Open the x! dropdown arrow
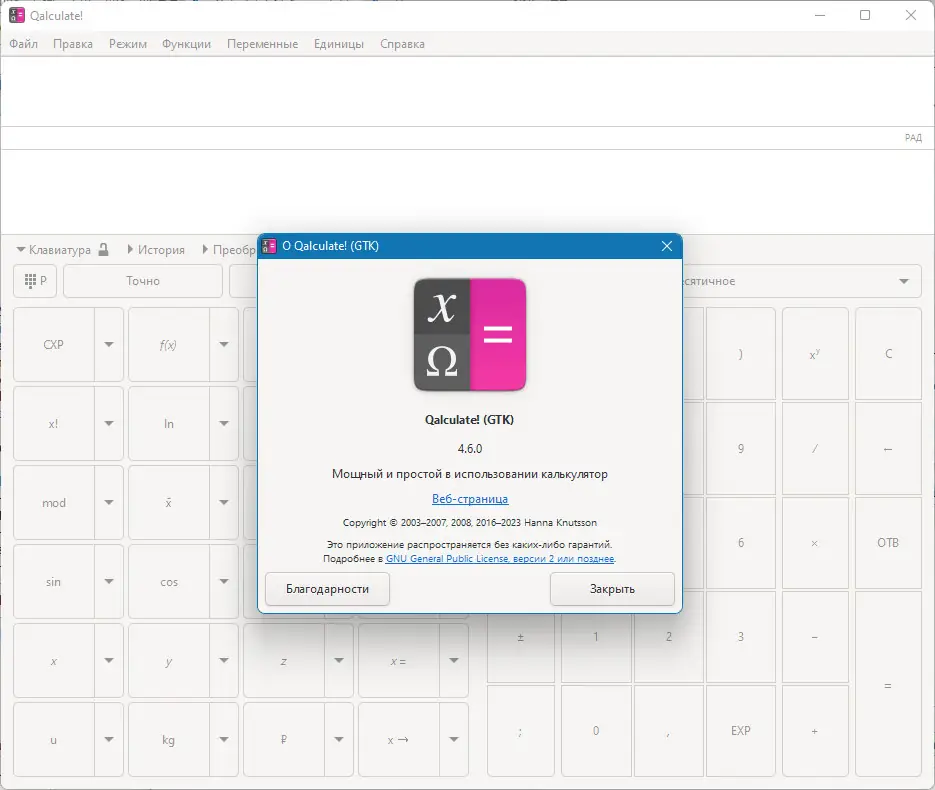 [x=109, y=424]
